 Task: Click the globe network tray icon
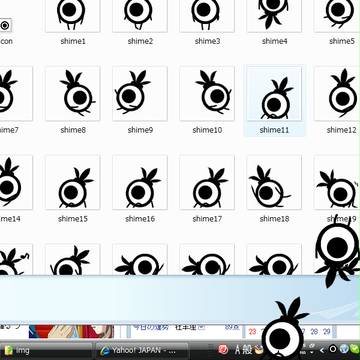pyautogui.click(x=344, y=349)
